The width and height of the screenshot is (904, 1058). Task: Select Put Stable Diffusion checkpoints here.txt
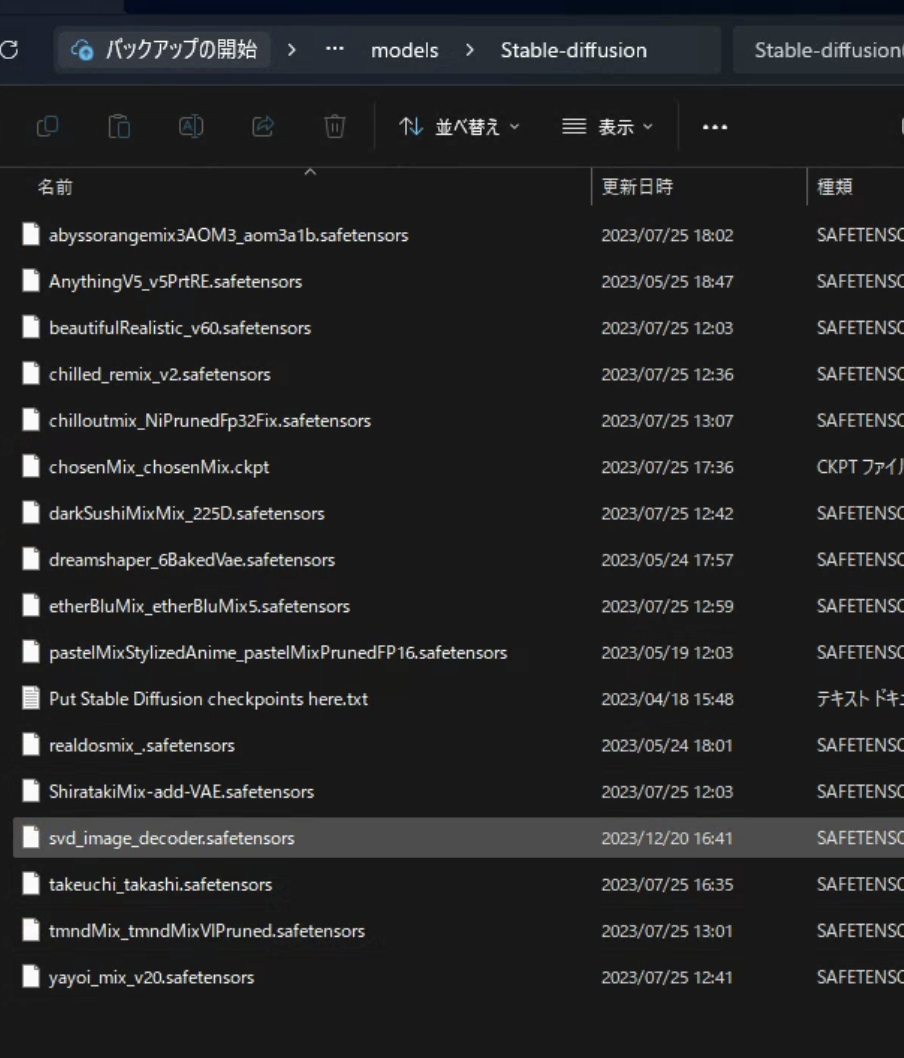point(208,699)
